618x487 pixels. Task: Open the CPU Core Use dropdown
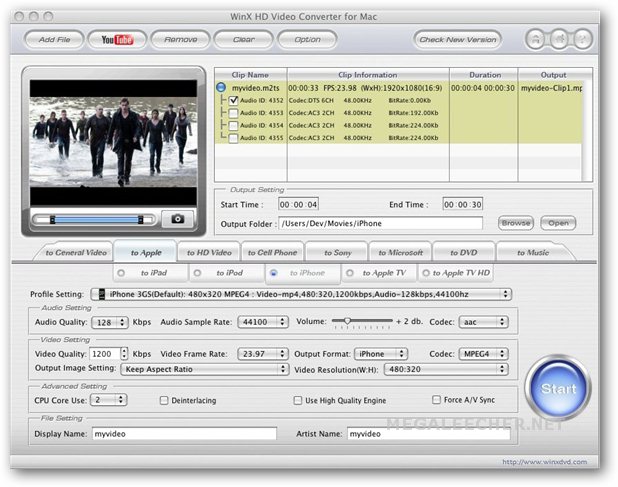(x=108, y=400)
